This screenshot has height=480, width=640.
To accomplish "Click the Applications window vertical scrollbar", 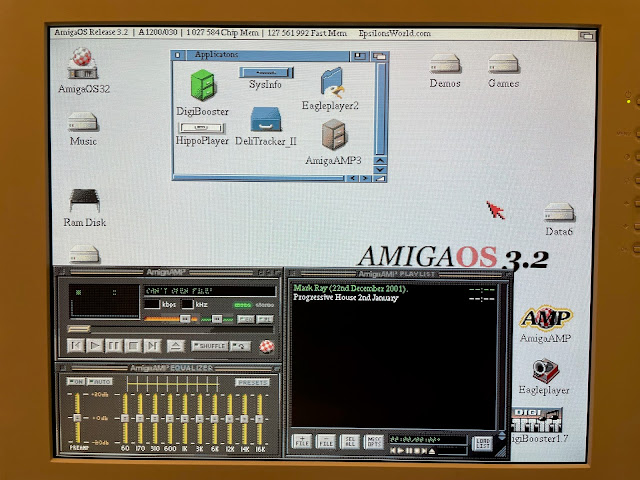I will pos(380,108).
